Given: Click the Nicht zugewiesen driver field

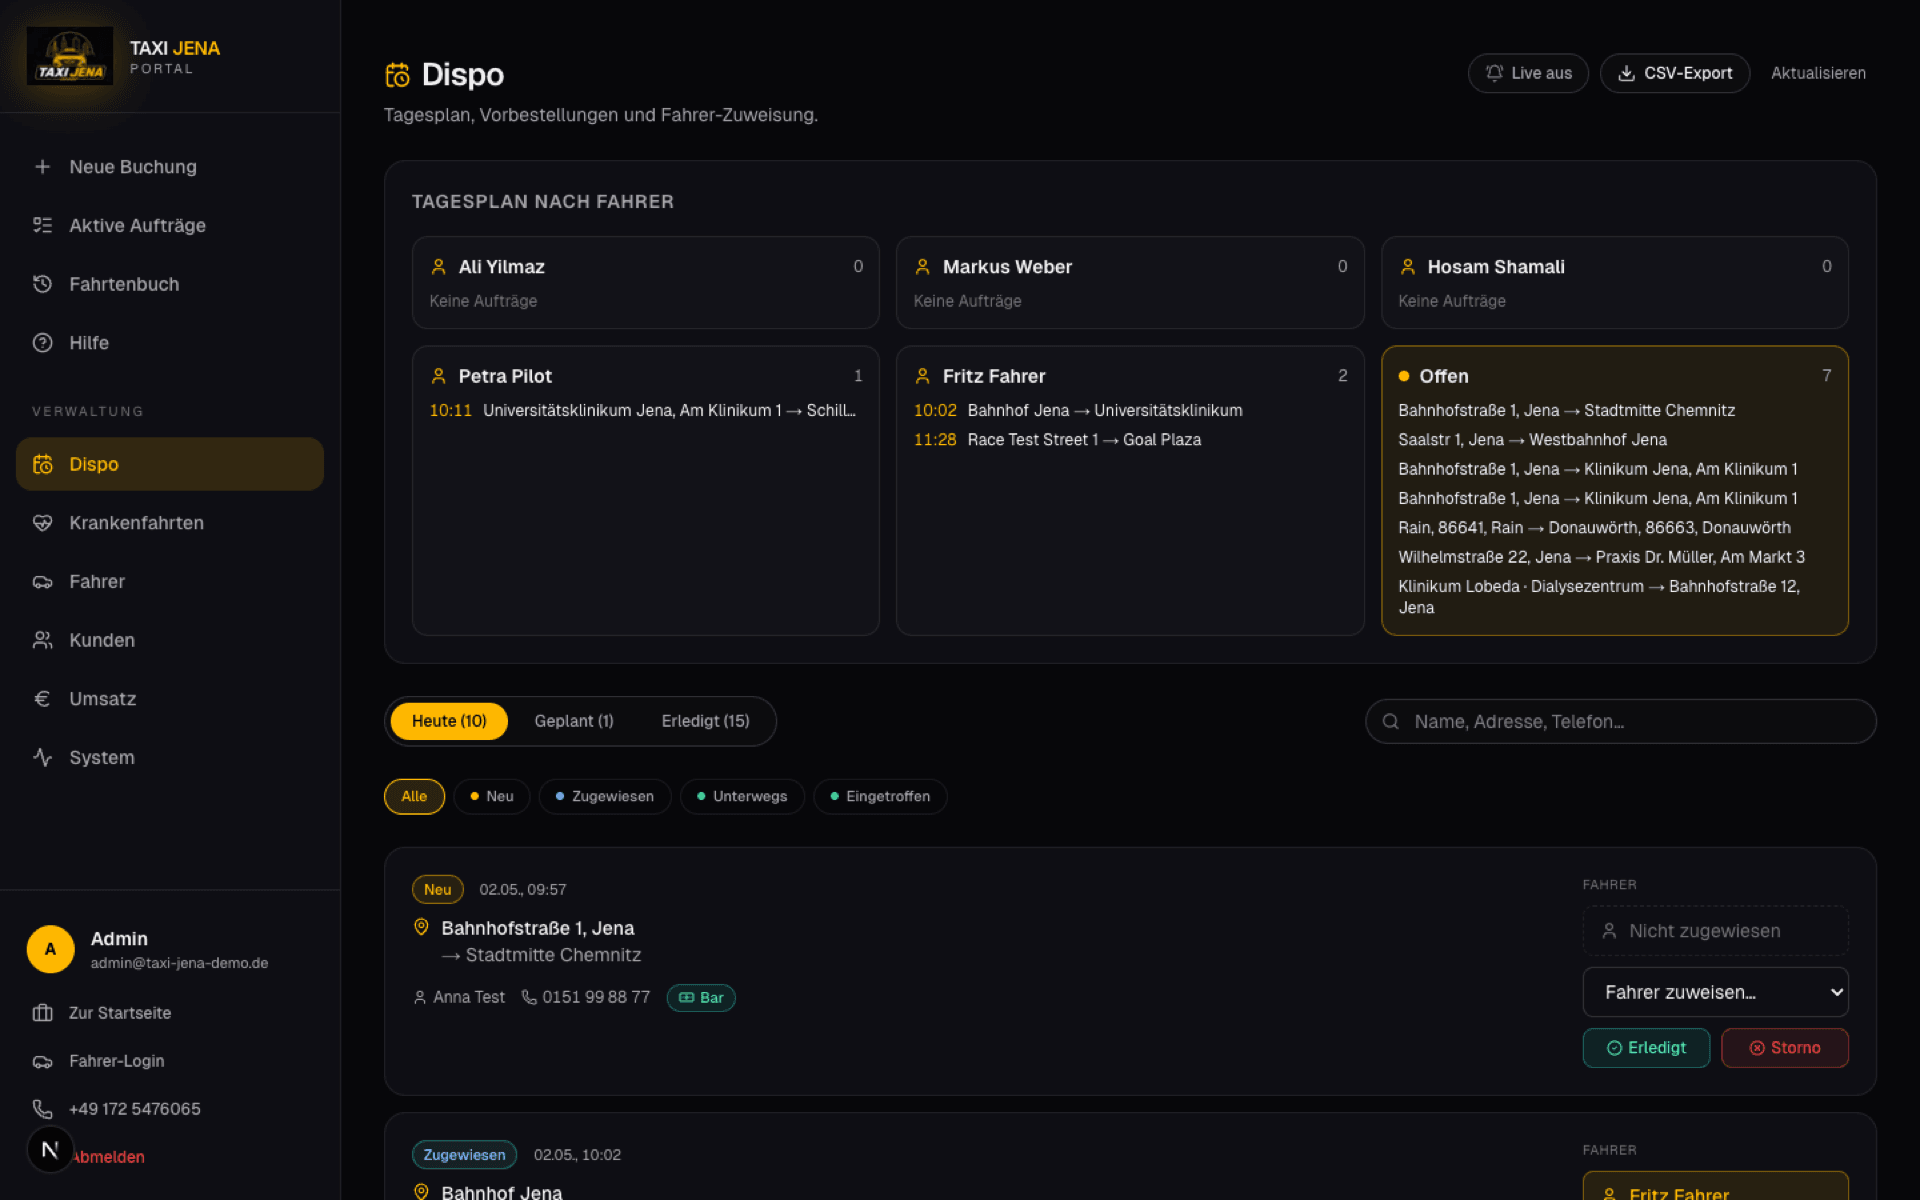Looking at the screenshot, I should tap(1715, 931).
